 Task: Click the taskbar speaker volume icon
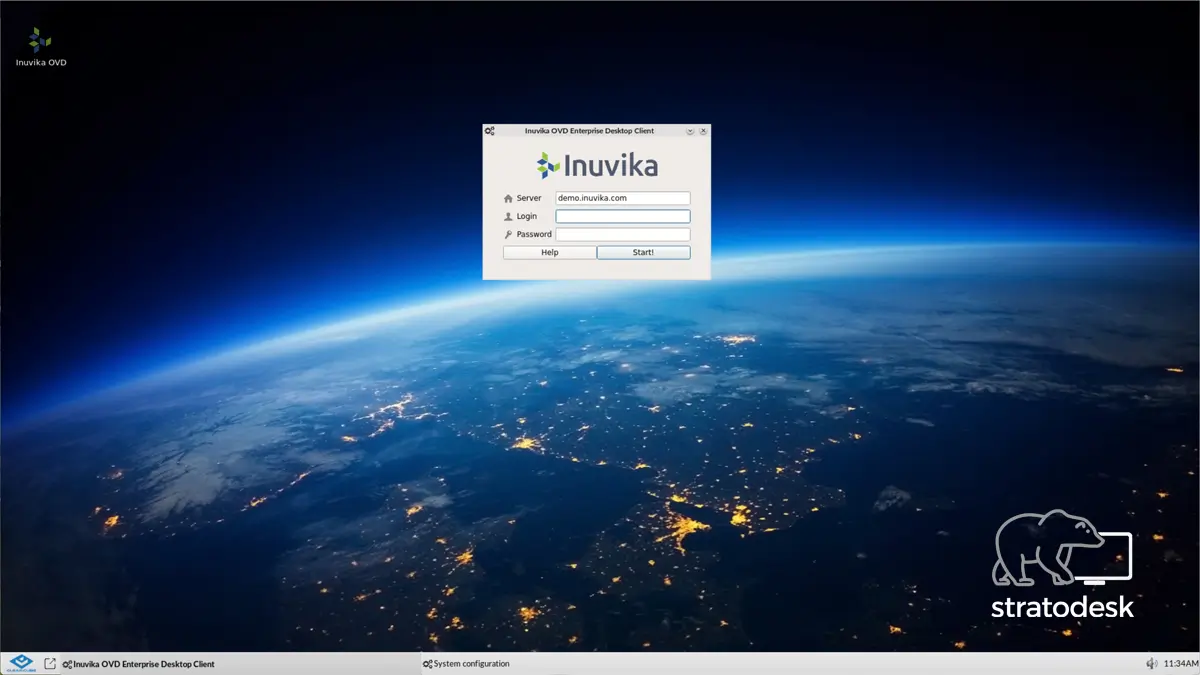[1152, 663]
